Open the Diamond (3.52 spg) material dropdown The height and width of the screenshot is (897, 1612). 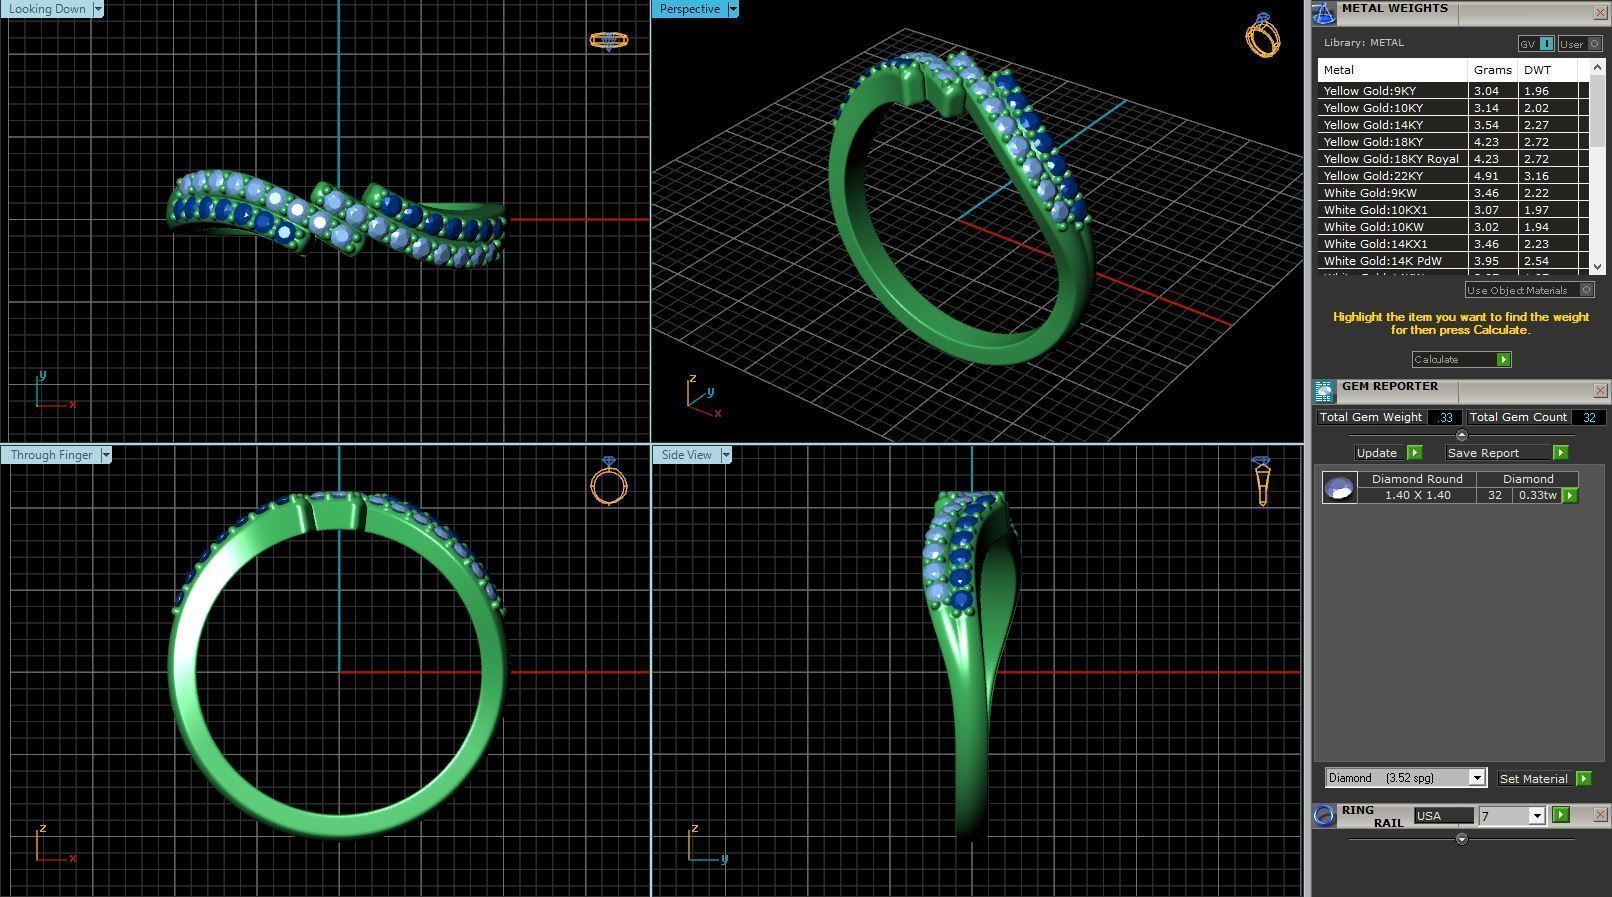(x=1477, y=778)
